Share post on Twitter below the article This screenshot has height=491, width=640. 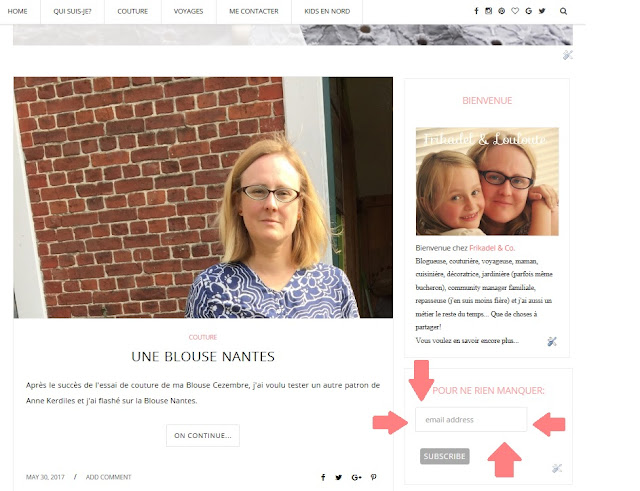338,477
